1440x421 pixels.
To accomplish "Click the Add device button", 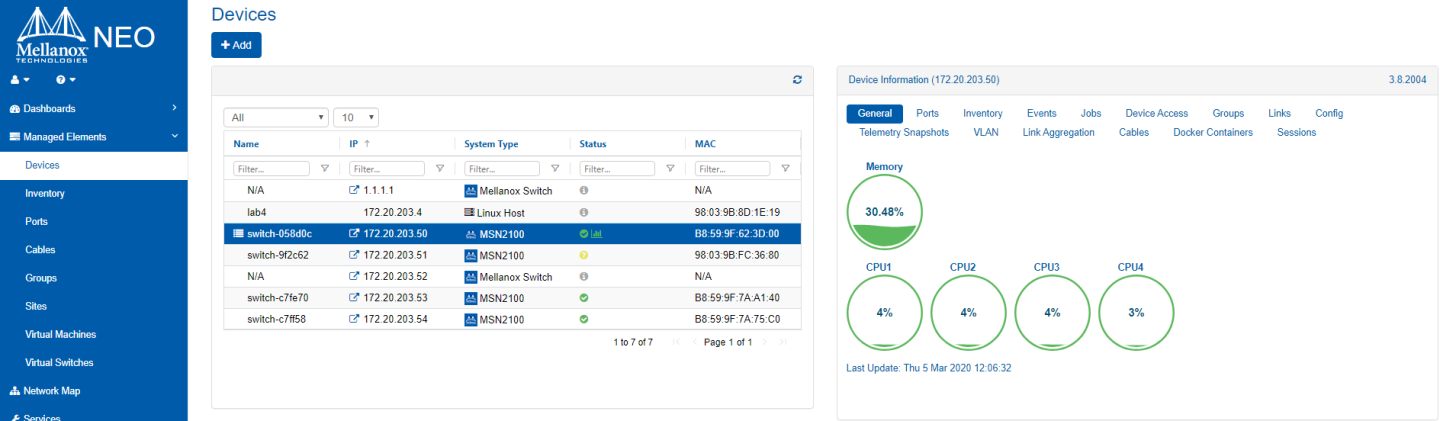I will [x=236, y=45].
